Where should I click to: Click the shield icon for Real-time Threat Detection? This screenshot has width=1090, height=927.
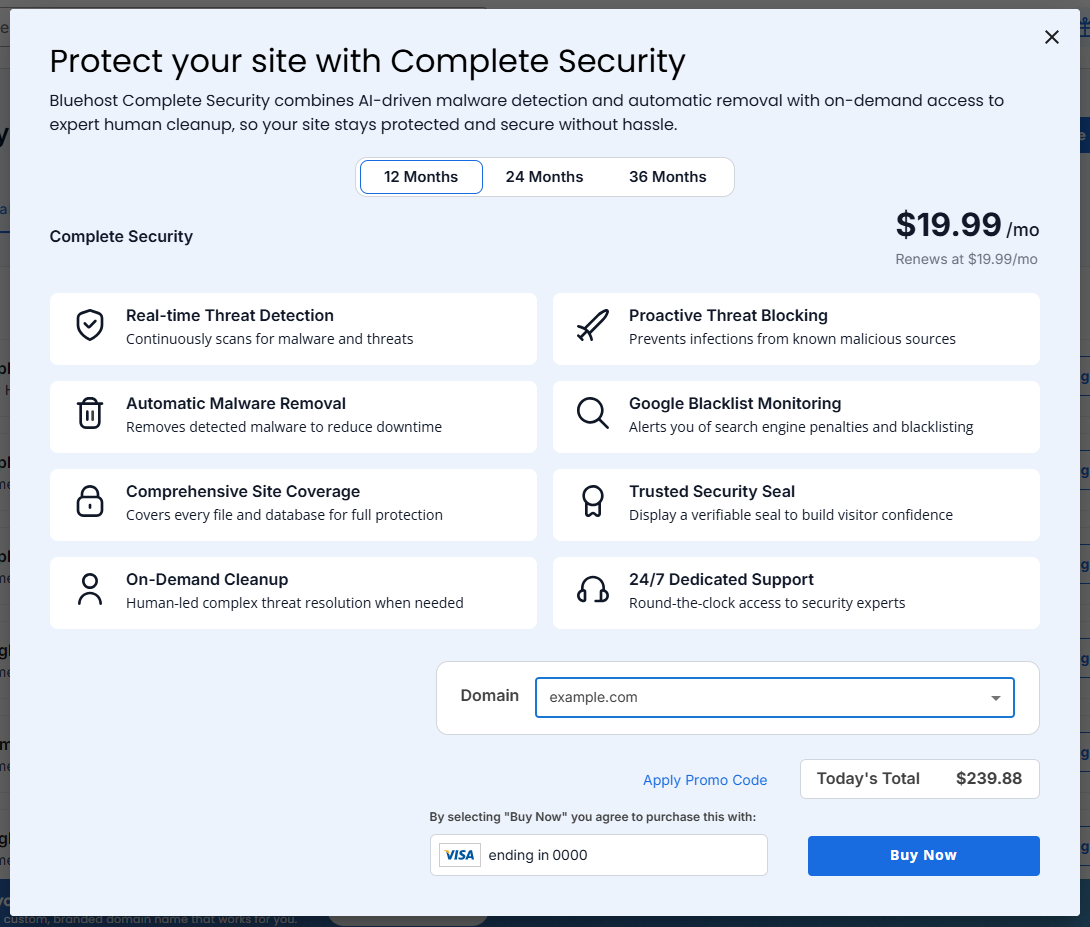(90, 325)
